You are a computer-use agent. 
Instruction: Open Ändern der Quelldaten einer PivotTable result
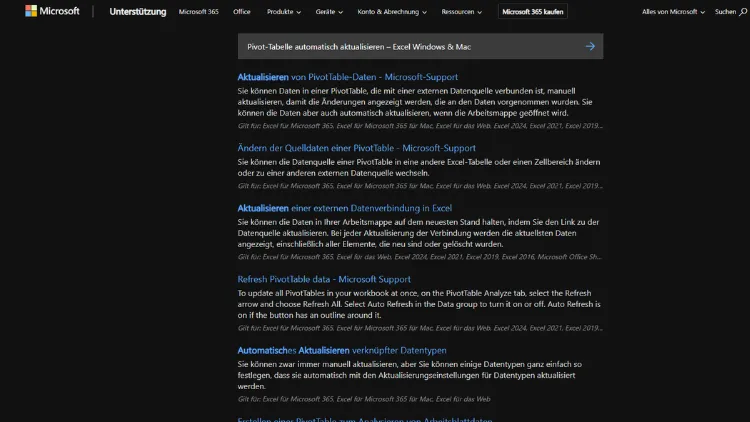pyautogui.click(x=356, y=148)
